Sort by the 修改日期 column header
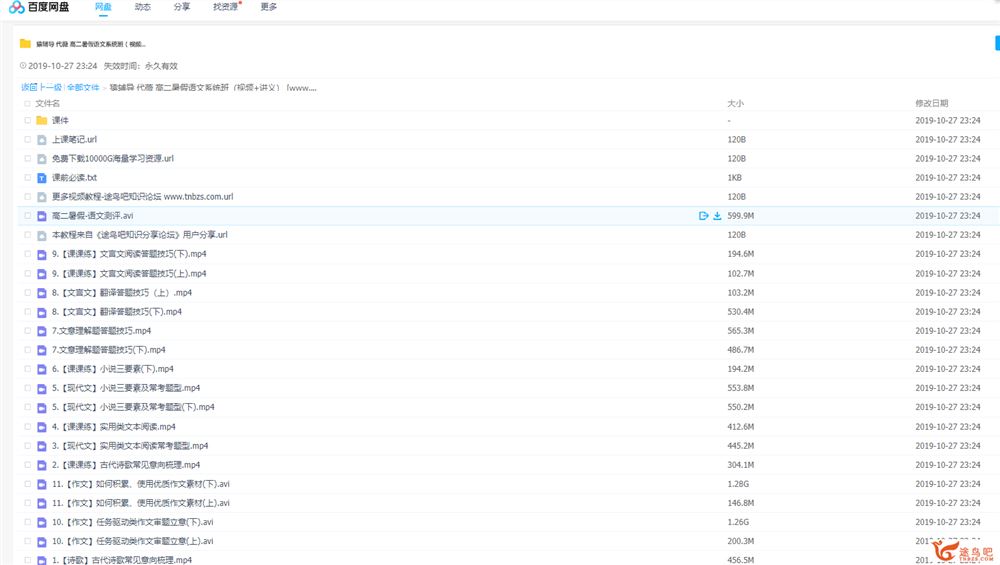The width and height of the screenshot is (1000, 565). [932, 103]
